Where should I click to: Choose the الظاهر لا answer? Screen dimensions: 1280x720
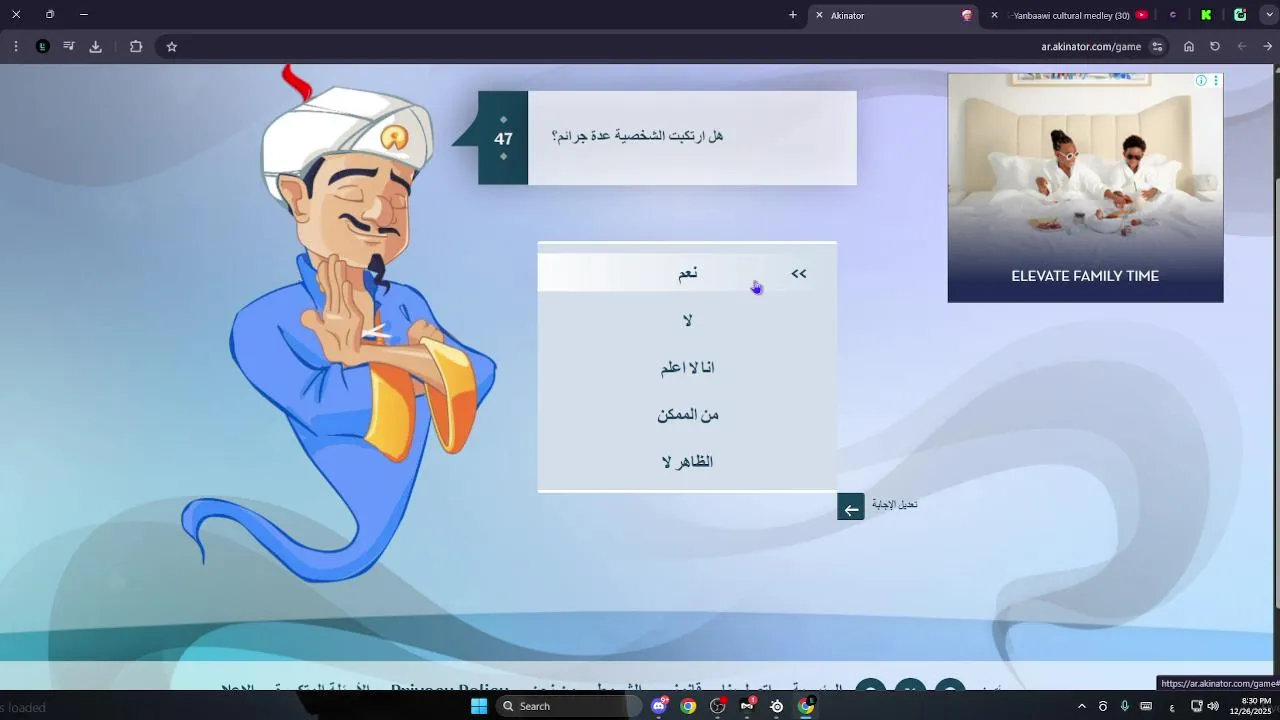pyautogui.click(x=687, y=461)
